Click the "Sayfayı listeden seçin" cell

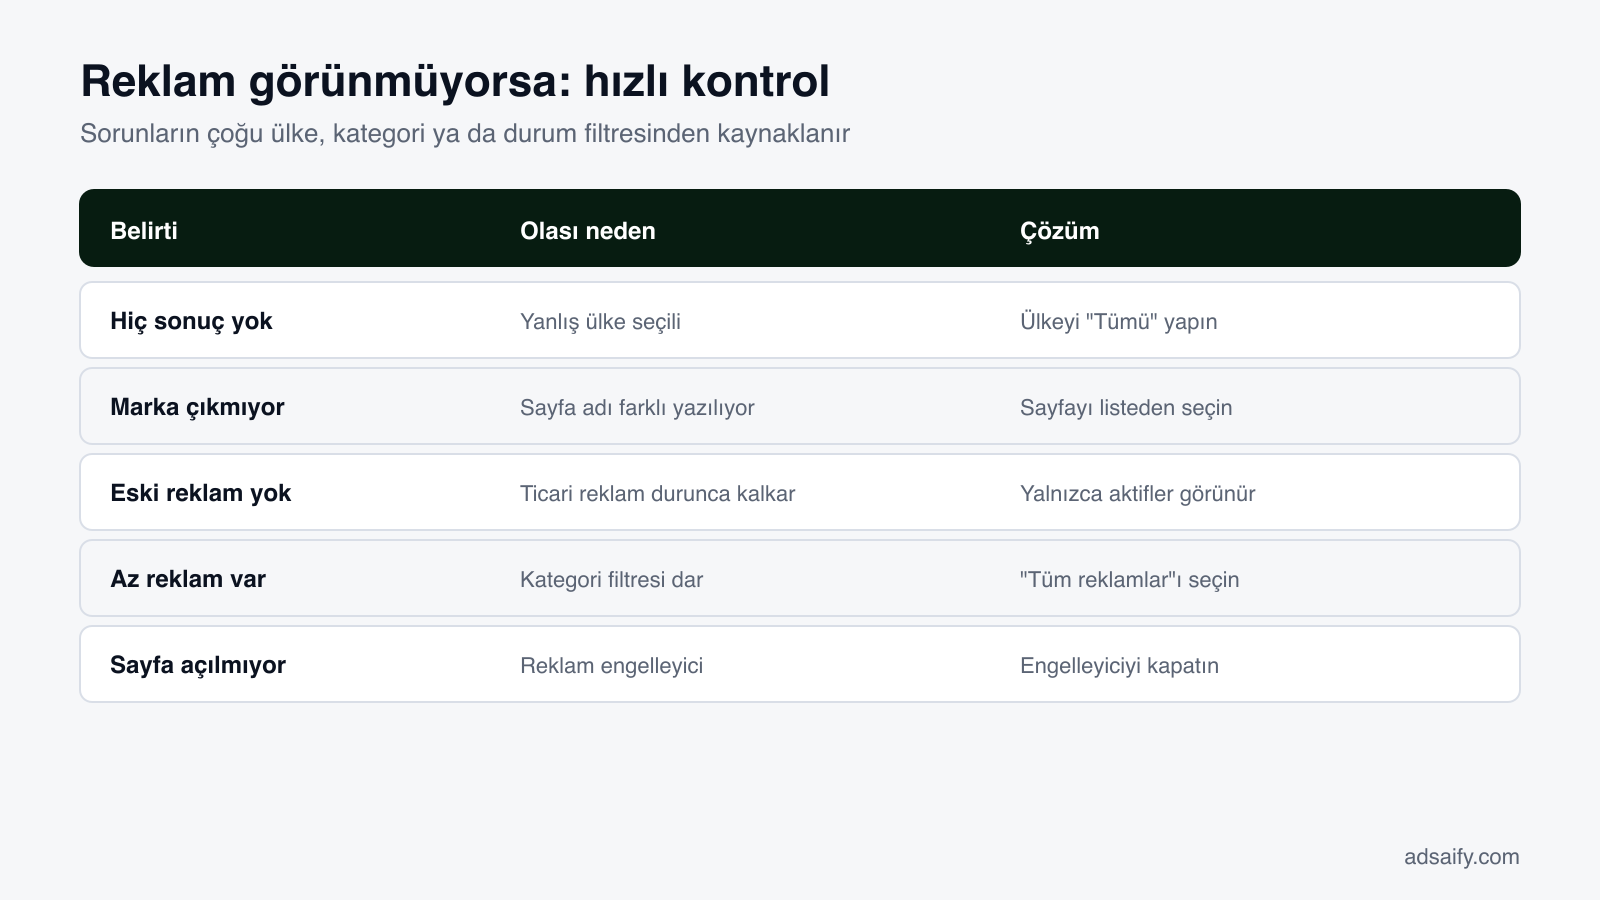tap(1126, 408)
